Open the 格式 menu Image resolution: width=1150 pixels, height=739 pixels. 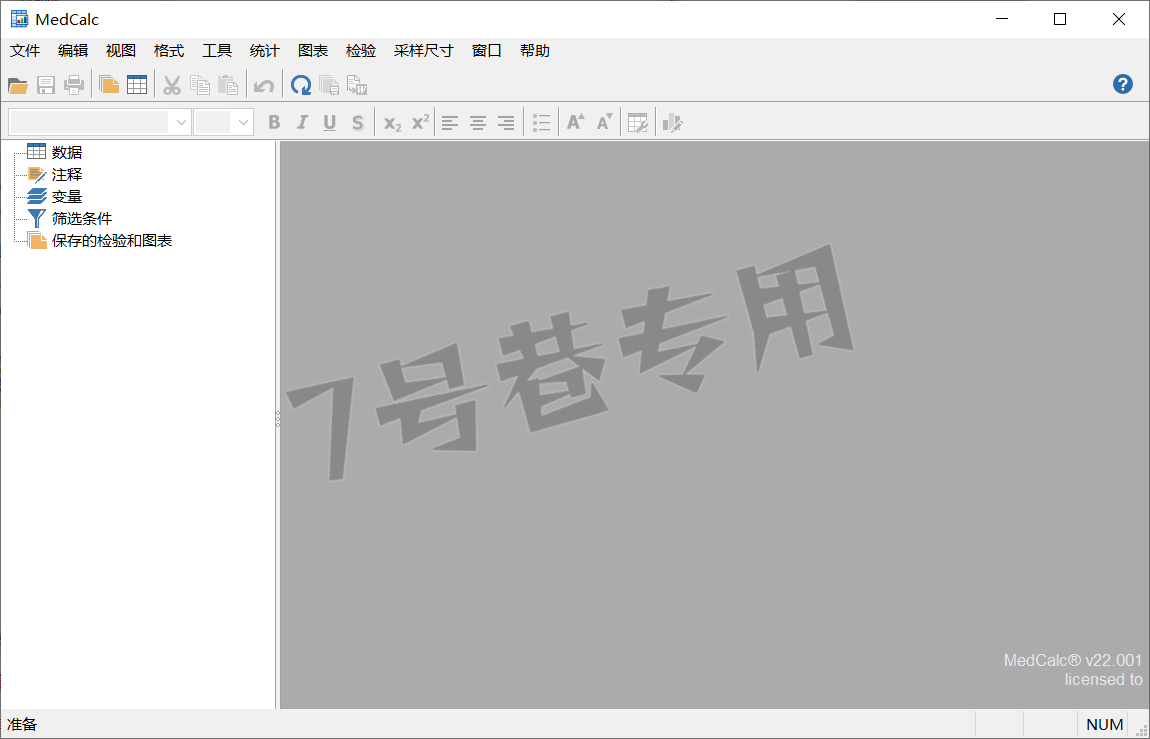169,51
